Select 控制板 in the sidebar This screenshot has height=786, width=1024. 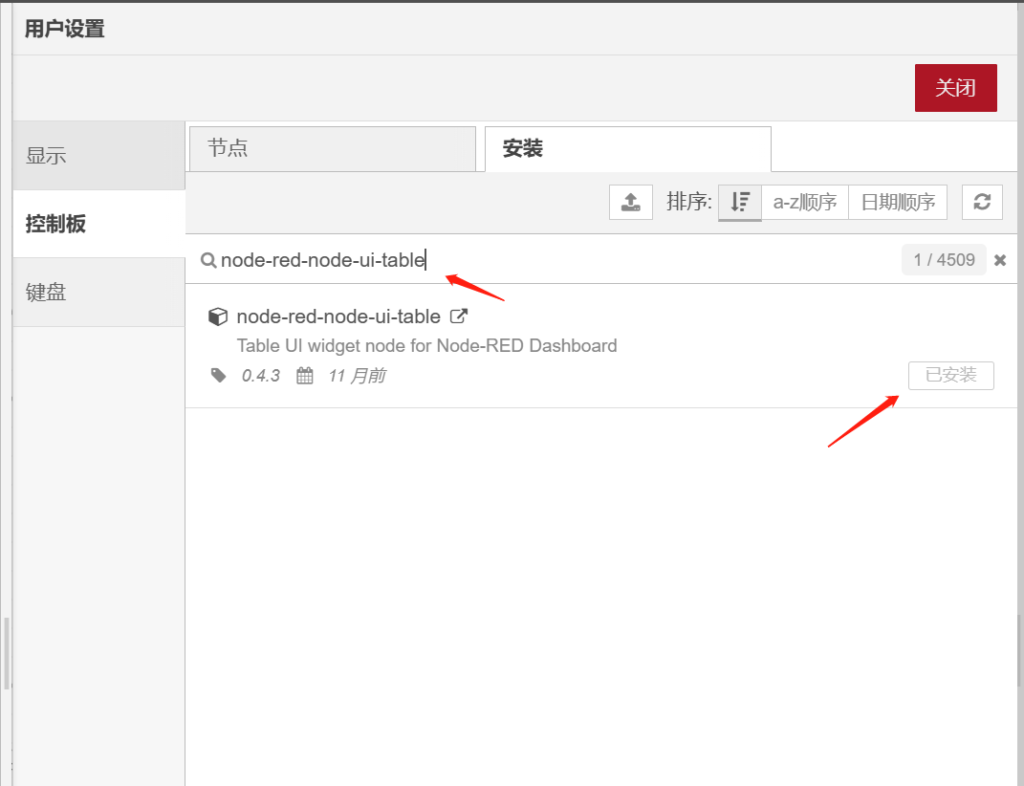tap(99, 224)
